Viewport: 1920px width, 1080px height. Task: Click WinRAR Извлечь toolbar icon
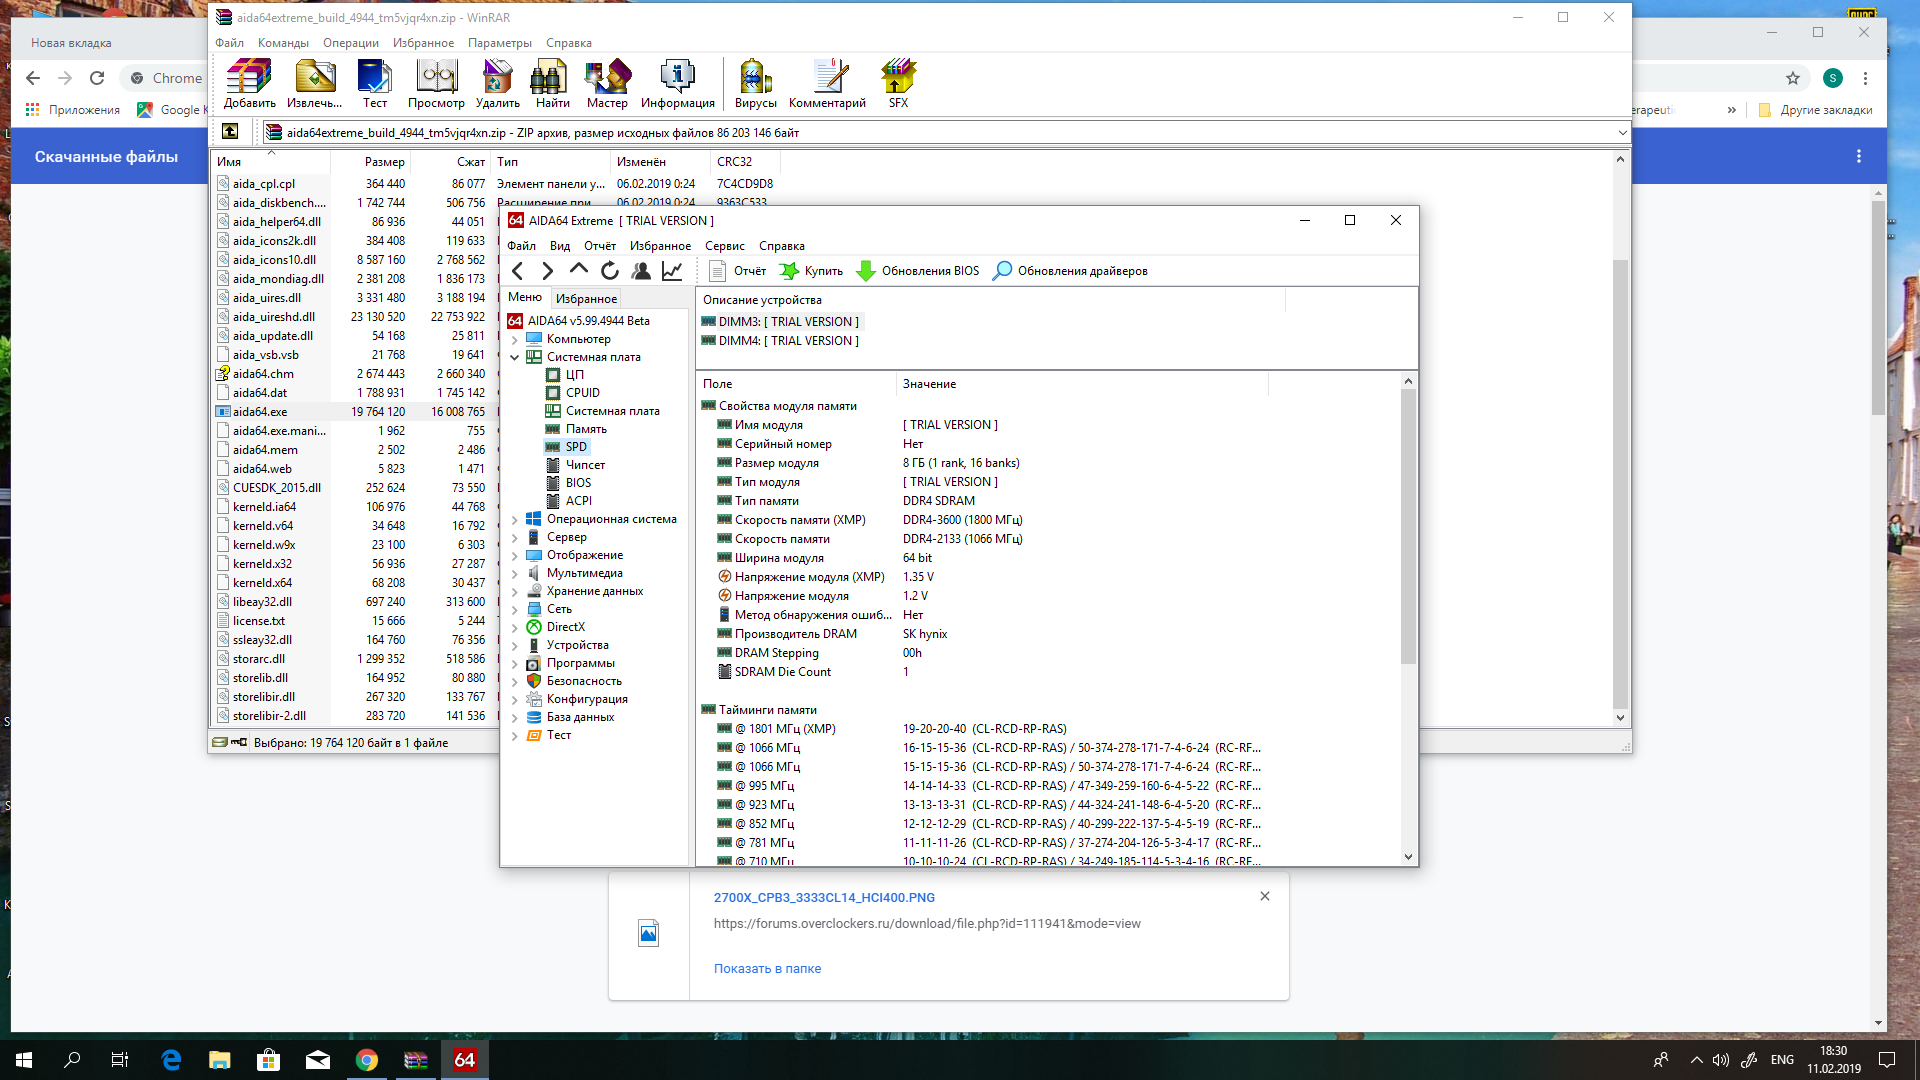click(x=314, y=78)
